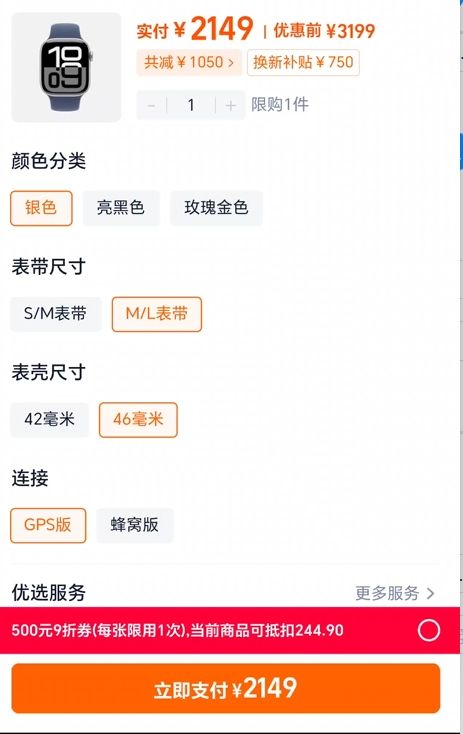Click the chevron next to 更多服务
The height and width of the screenshot is (734, 463).
[431, 594]
